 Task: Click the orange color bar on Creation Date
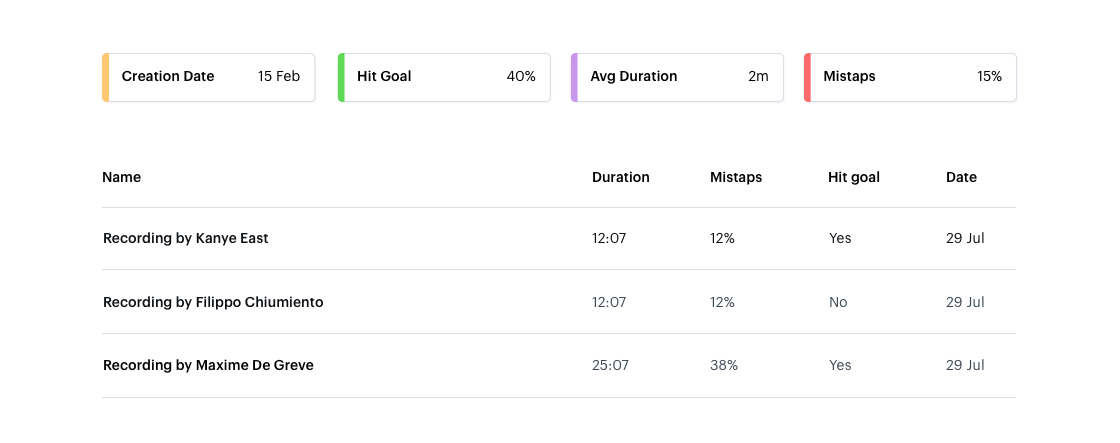(x=106, y=77)
